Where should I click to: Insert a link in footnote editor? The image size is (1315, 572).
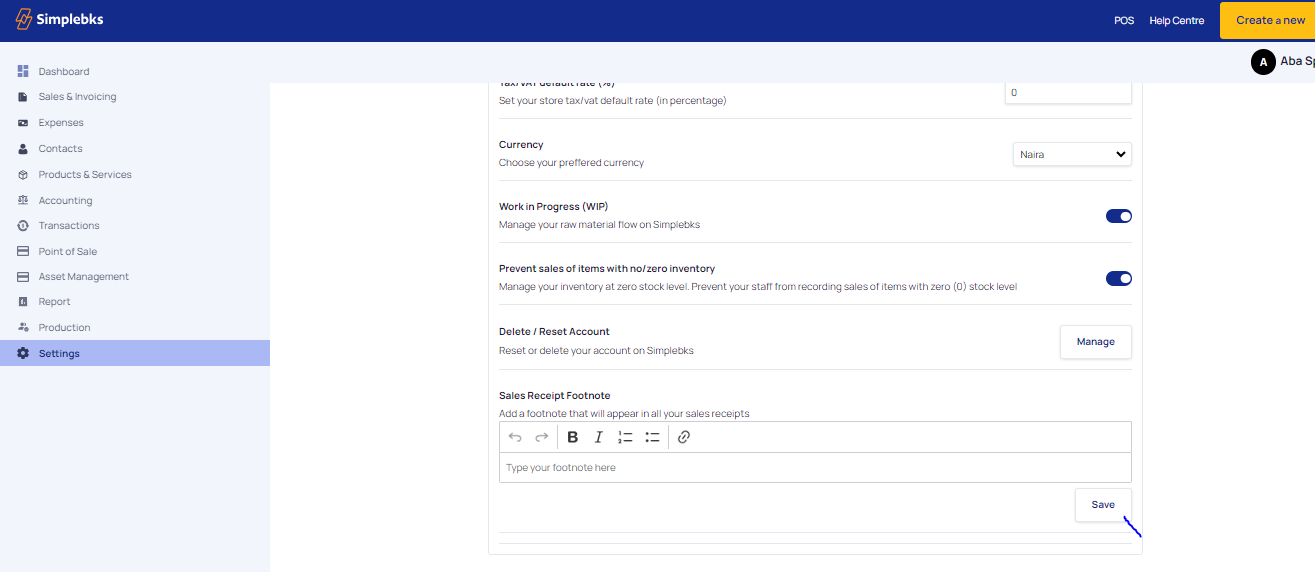(684, 437)
